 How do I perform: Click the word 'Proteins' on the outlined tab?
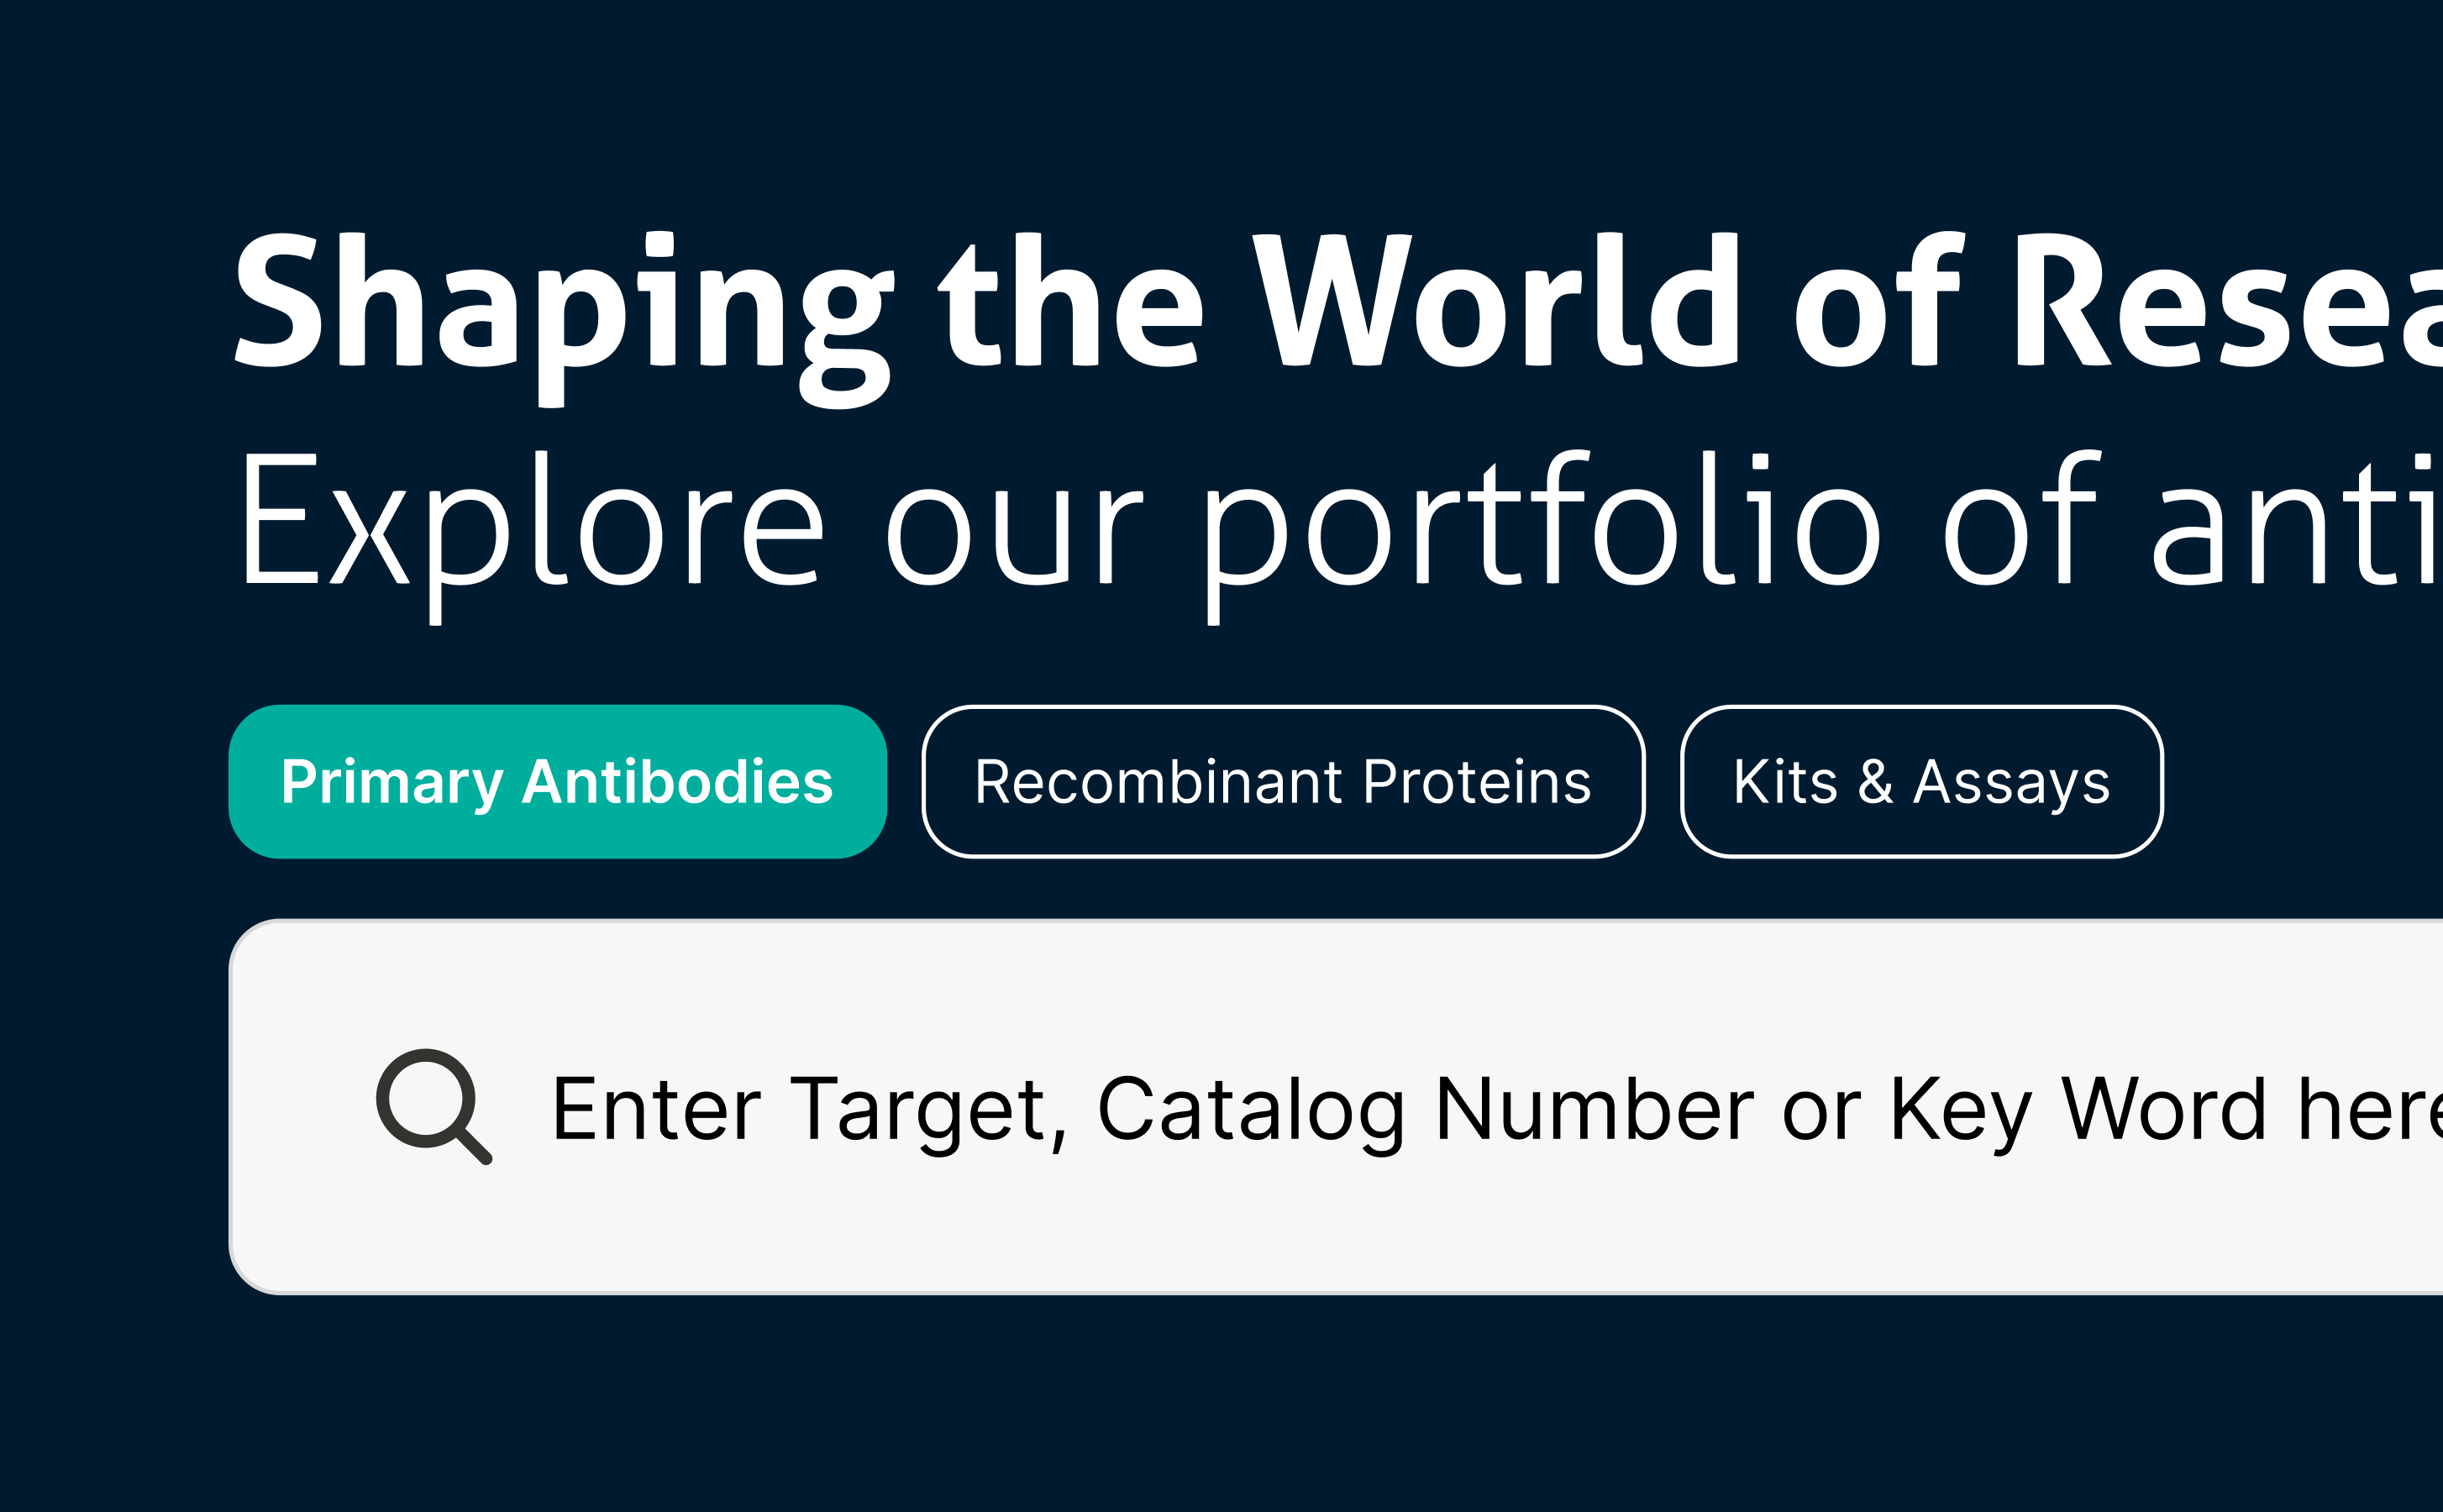tap(1477, 782)
